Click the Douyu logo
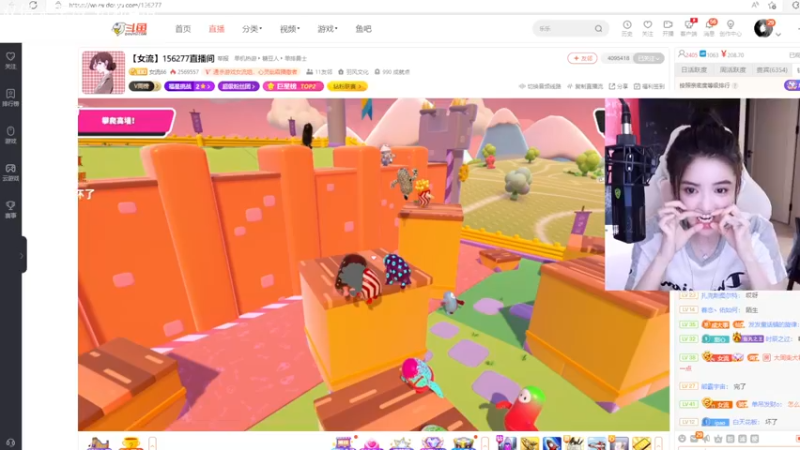 130,29
